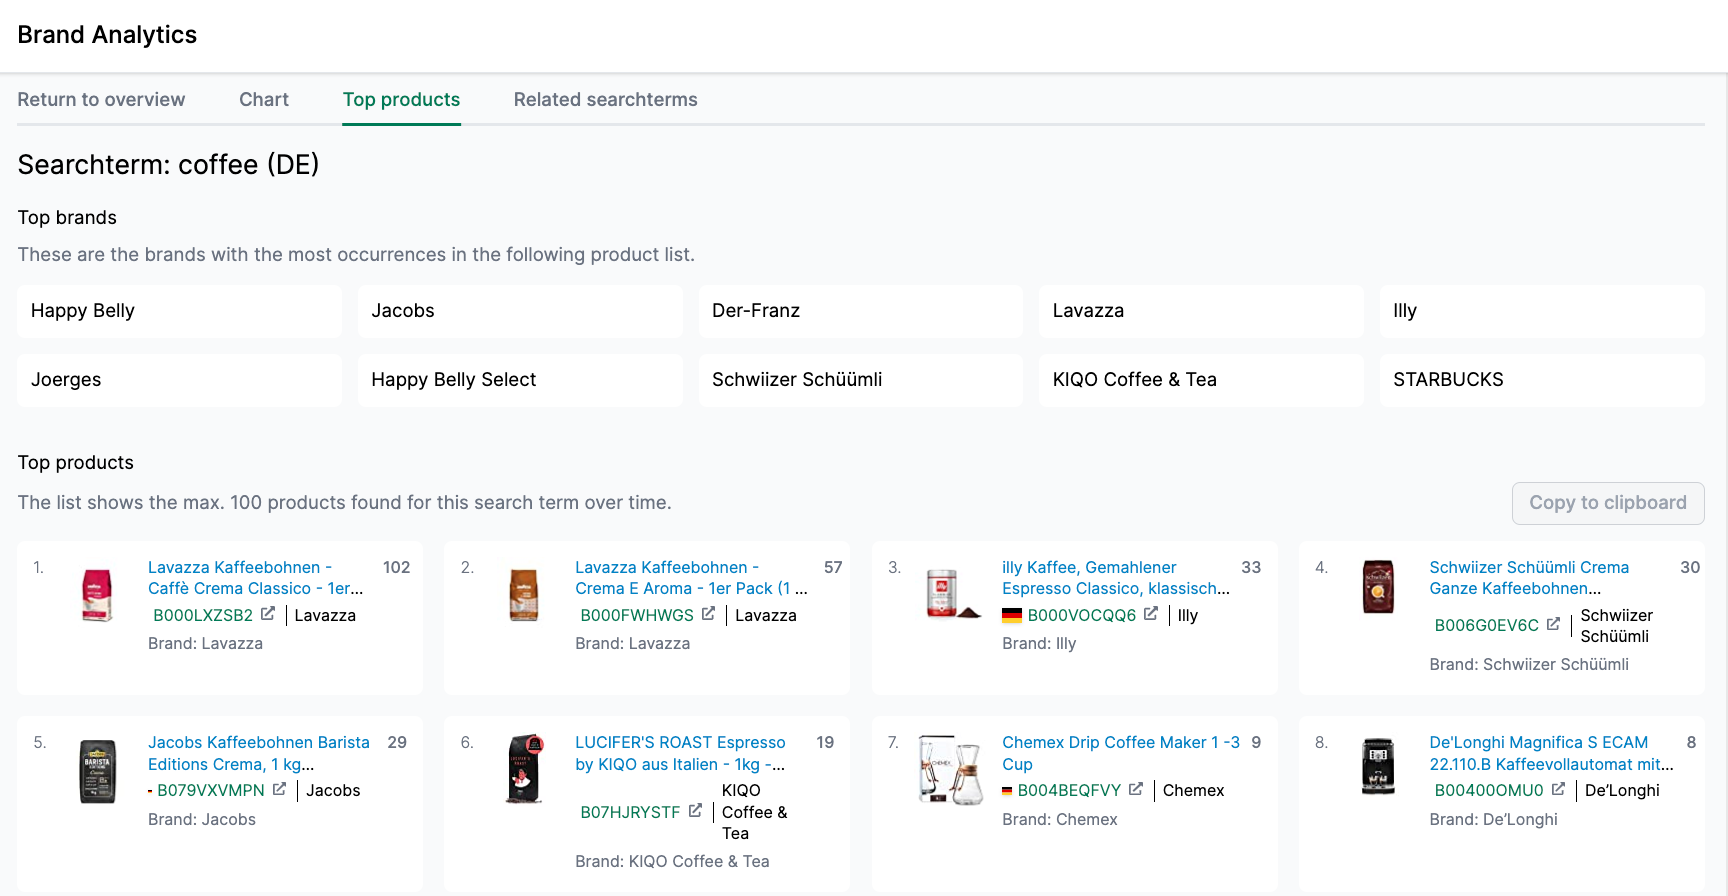Image resolution: width=1728 pixels, height=896 pixels.
Task: Open the Related searchterms tab
Action: (606, 100)
